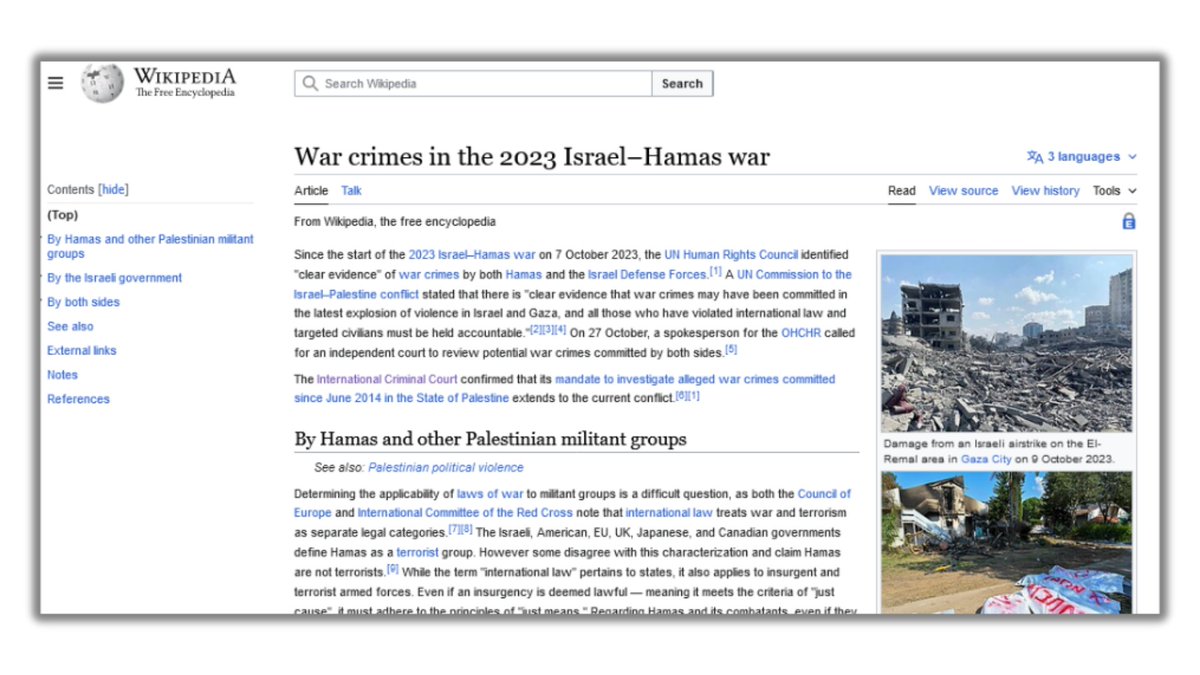1200x675 pixels.
Task: Click the magnifying glass search icon
Action: point(310,84)
